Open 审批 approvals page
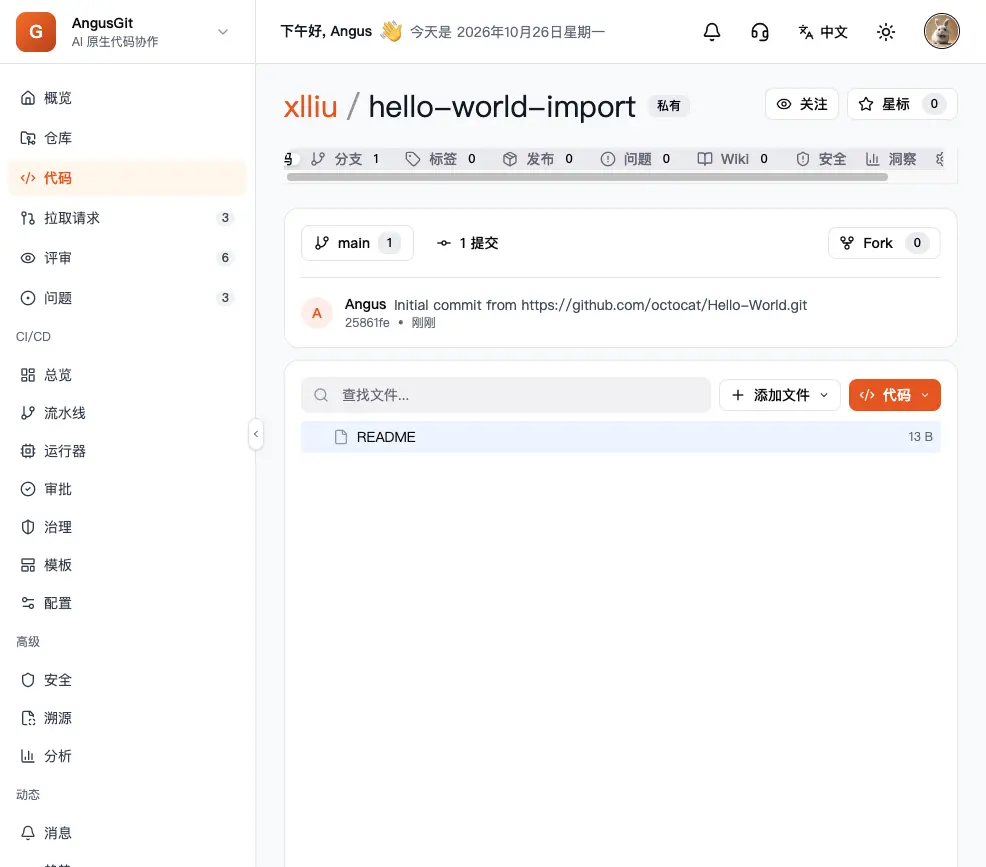The width and height of the screenshot is (986, 867). (127, 489)
